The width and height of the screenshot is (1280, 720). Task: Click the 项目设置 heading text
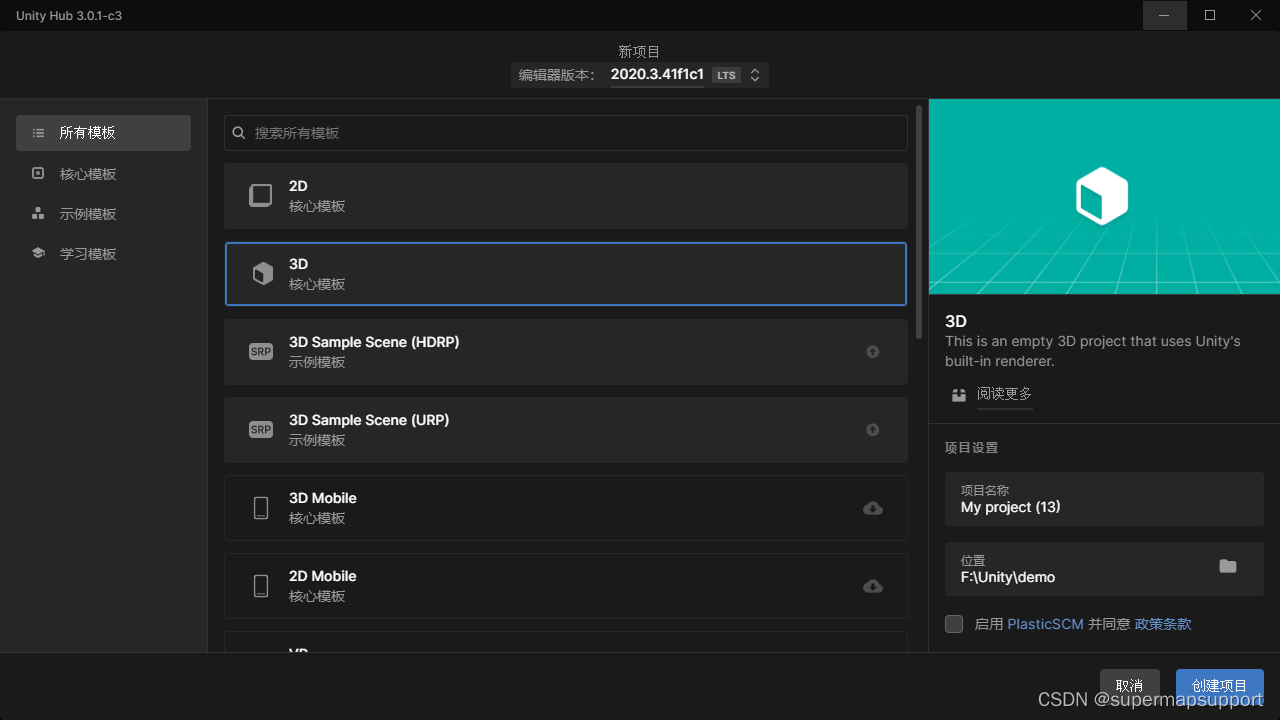(971, 448)
